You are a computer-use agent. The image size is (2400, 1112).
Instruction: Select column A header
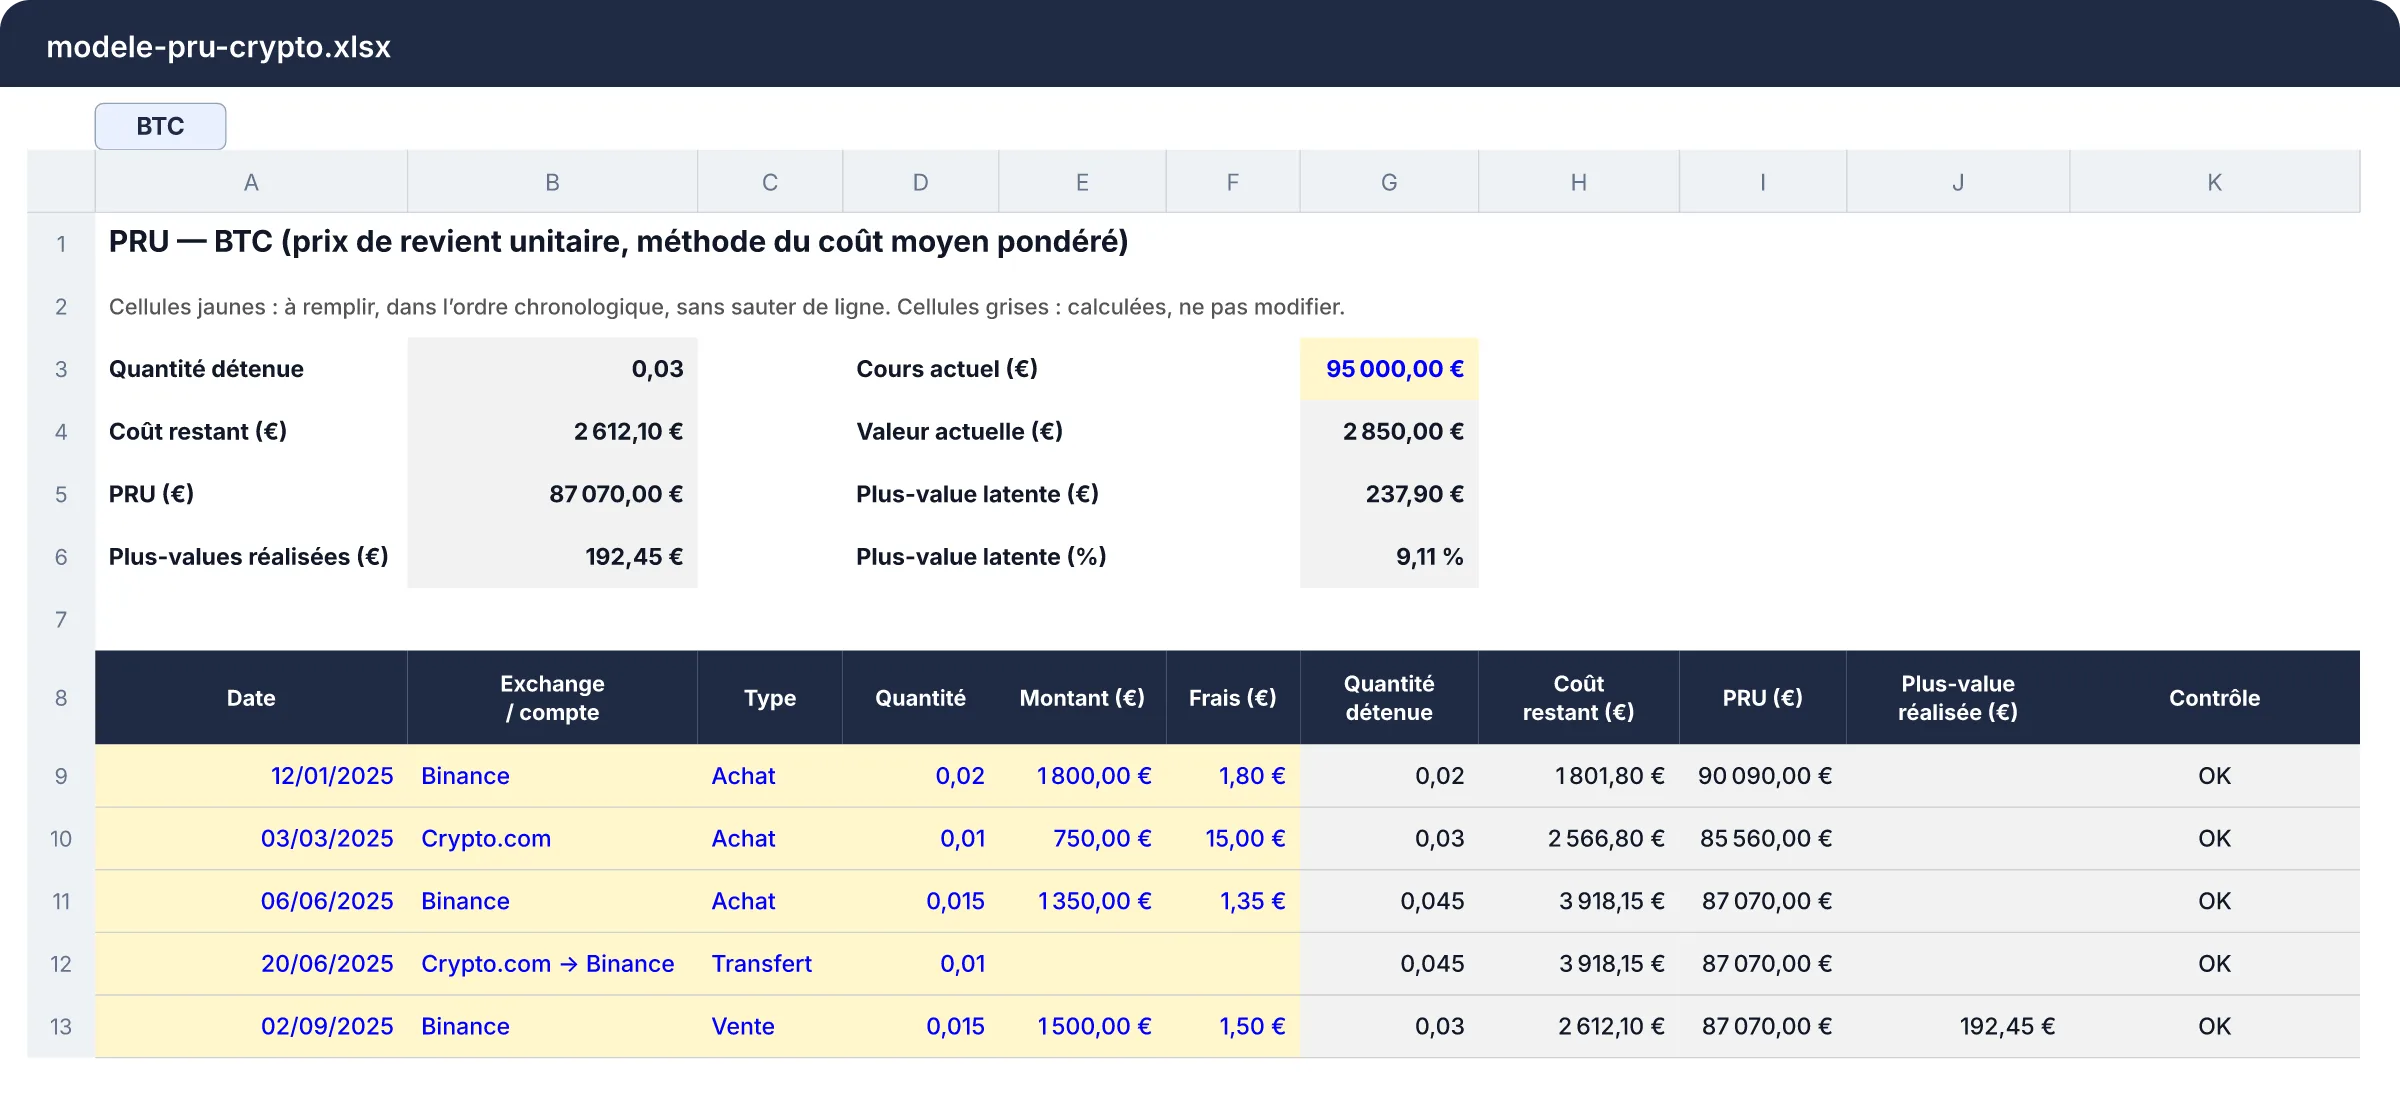click(251, 182)
